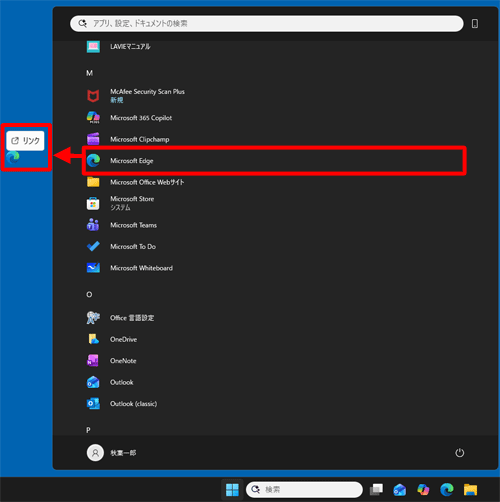
Task: Click the phone link icon beside search
Action: [475, 24]
